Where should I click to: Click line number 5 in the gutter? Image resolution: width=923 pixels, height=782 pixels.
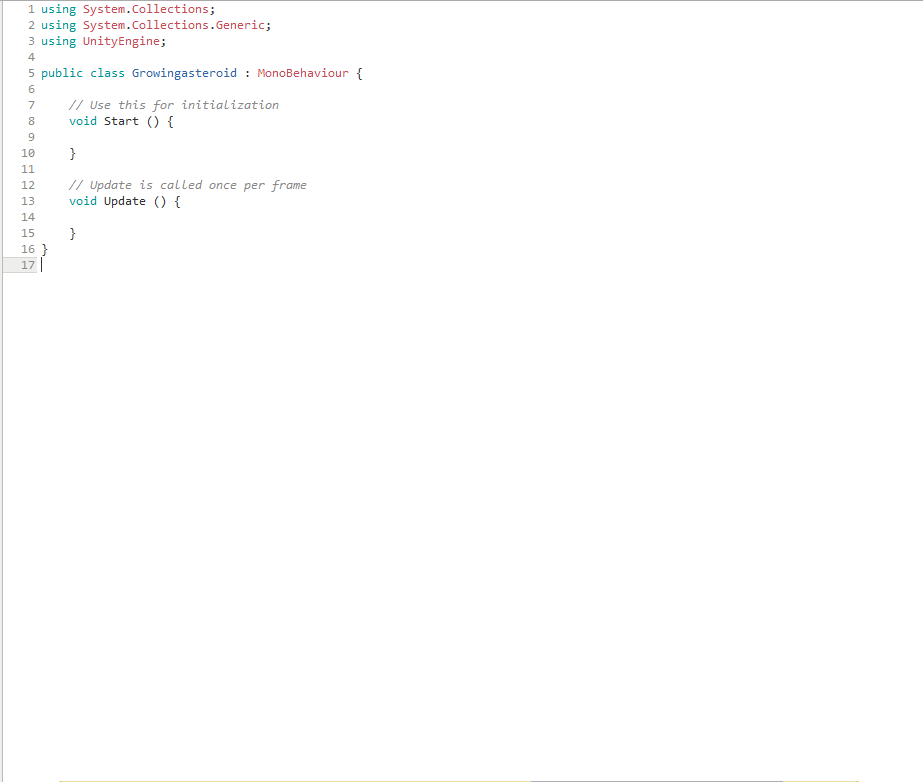(30, 72)
